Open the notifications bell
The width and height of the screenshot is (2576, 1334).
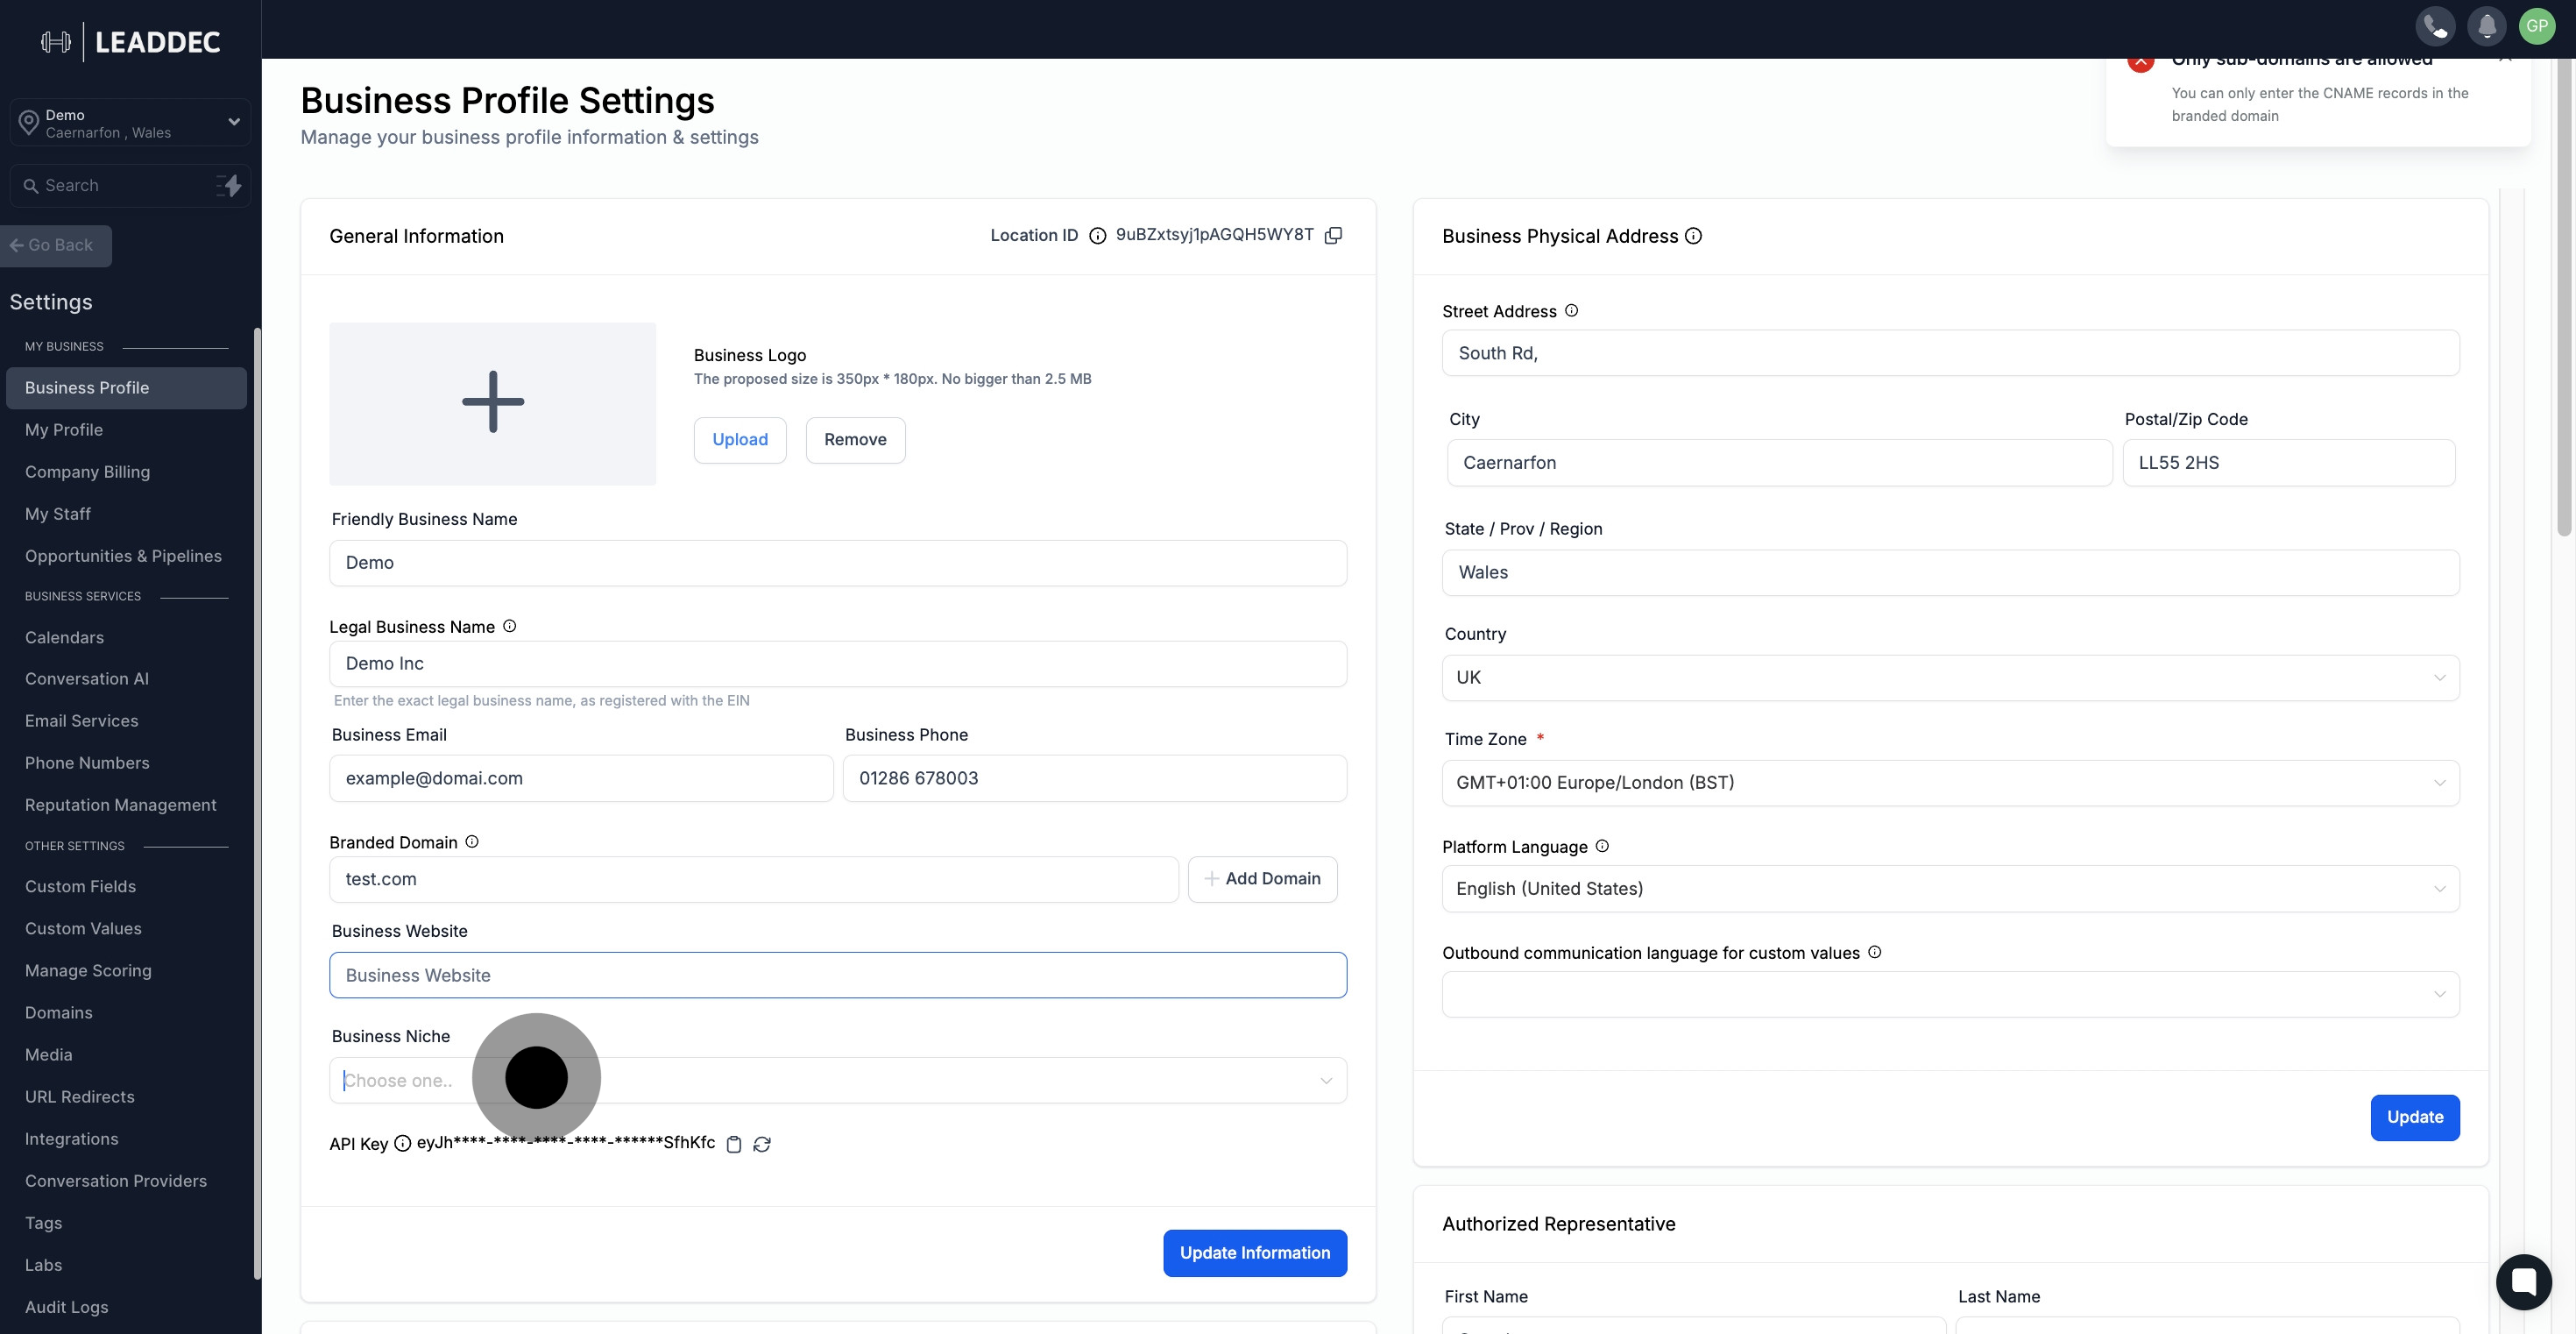pyautogui.click(x=2486, y=26)
